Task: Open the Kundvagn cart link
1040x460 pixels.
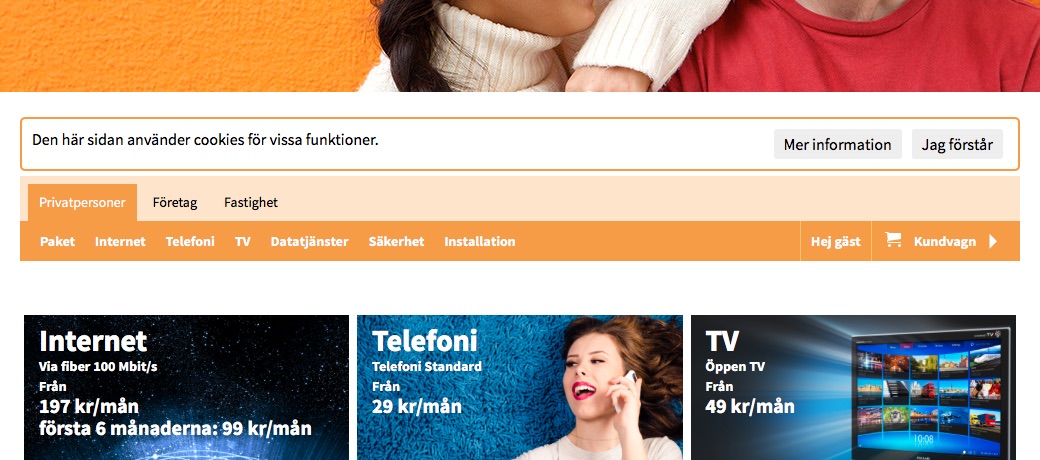Action: coord(944,241)
